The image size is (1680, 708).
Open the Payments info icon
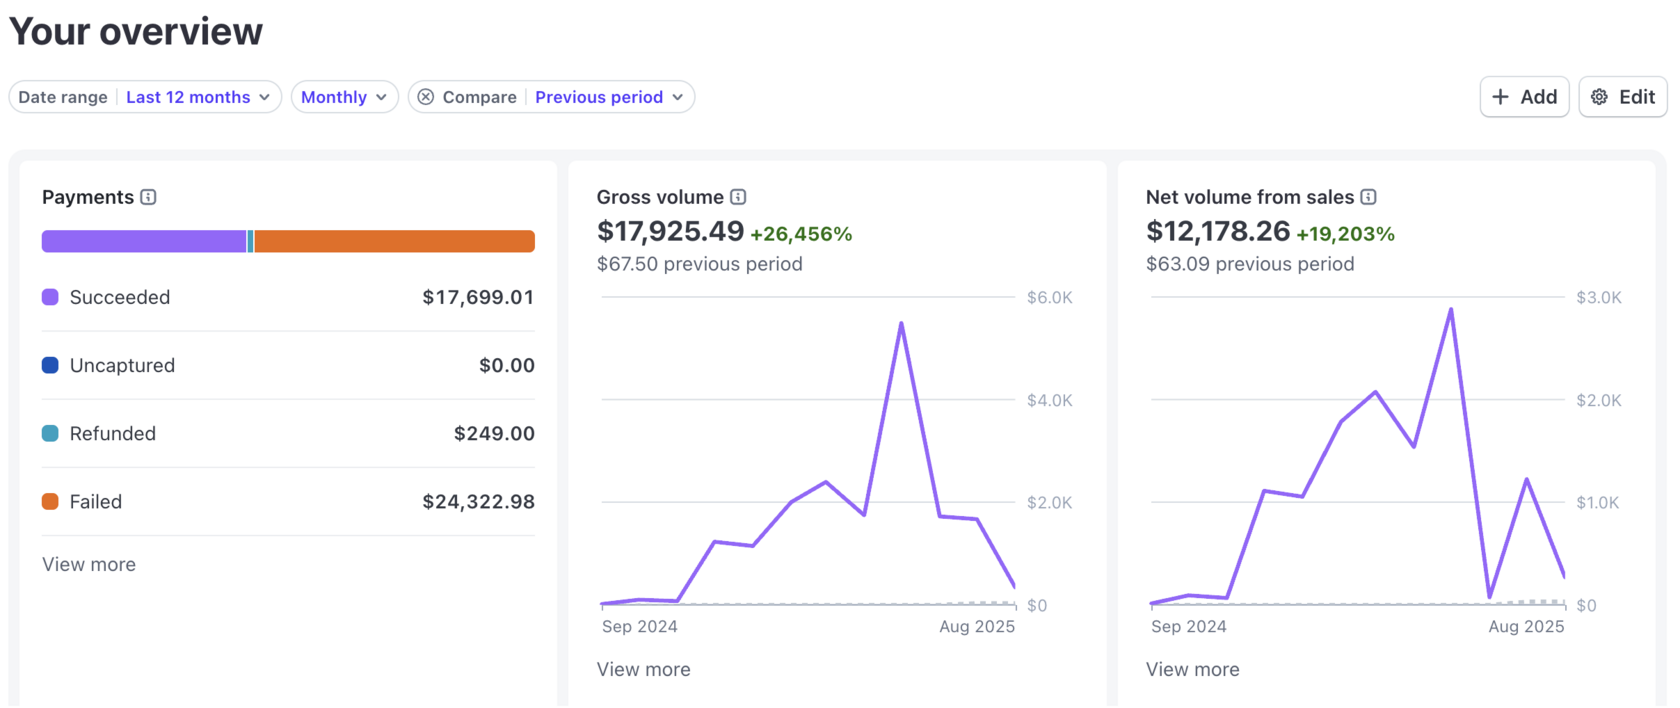pos(148,197)
